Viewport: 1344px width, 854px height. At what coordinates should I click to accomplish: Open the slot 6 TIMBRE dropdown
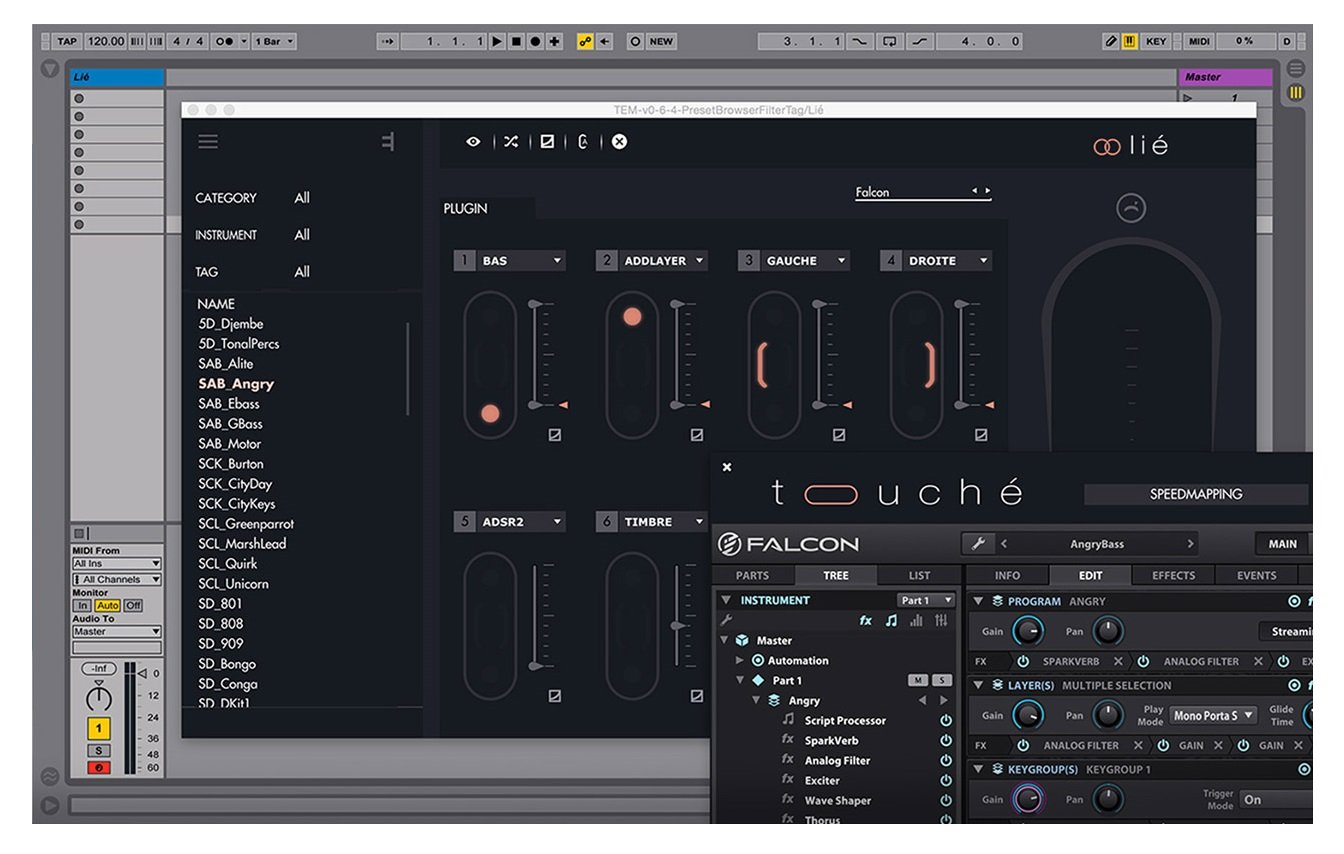coord(653,522)
